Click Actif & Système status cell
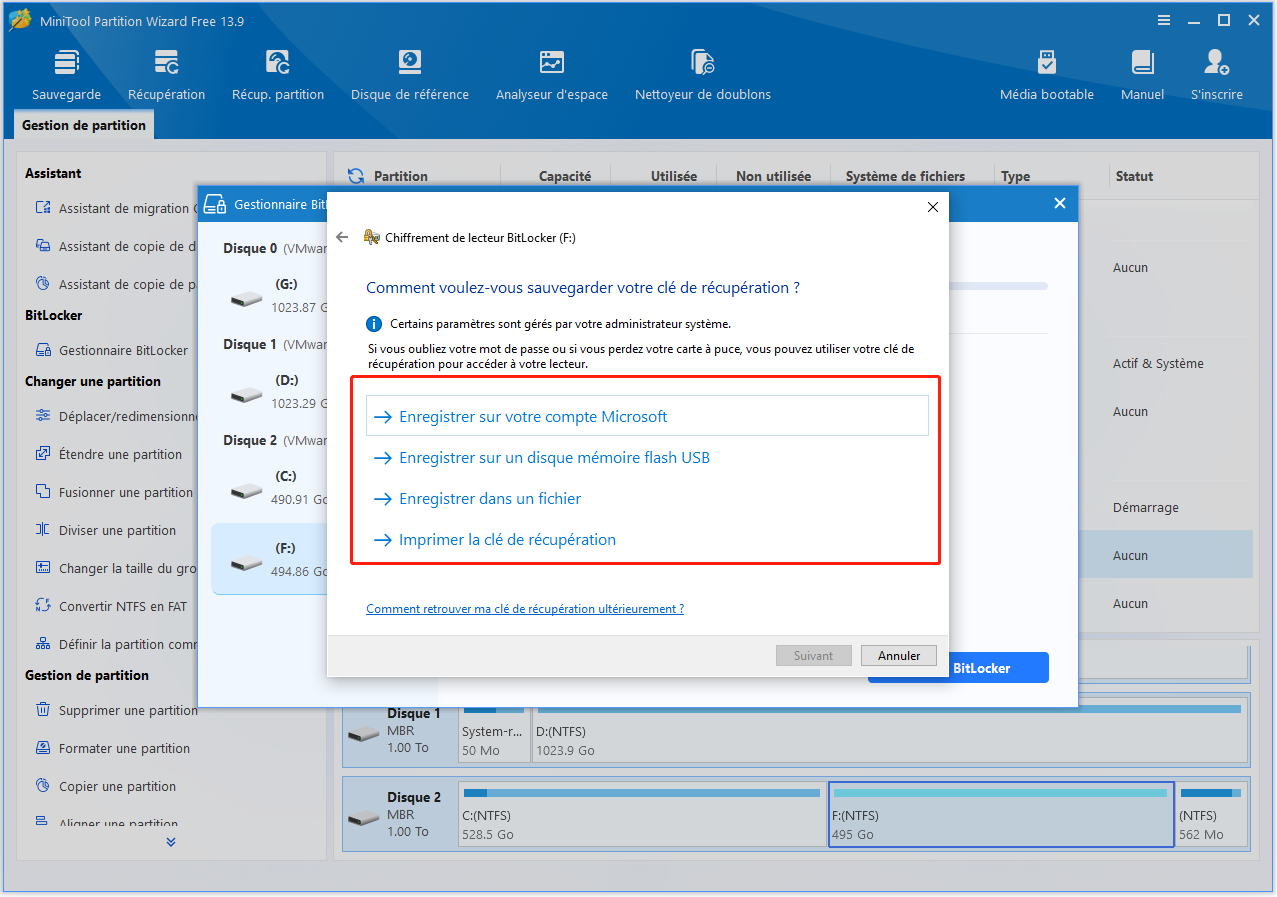The height and width of the screenshot is (897, 1277). click(1158, 363)
